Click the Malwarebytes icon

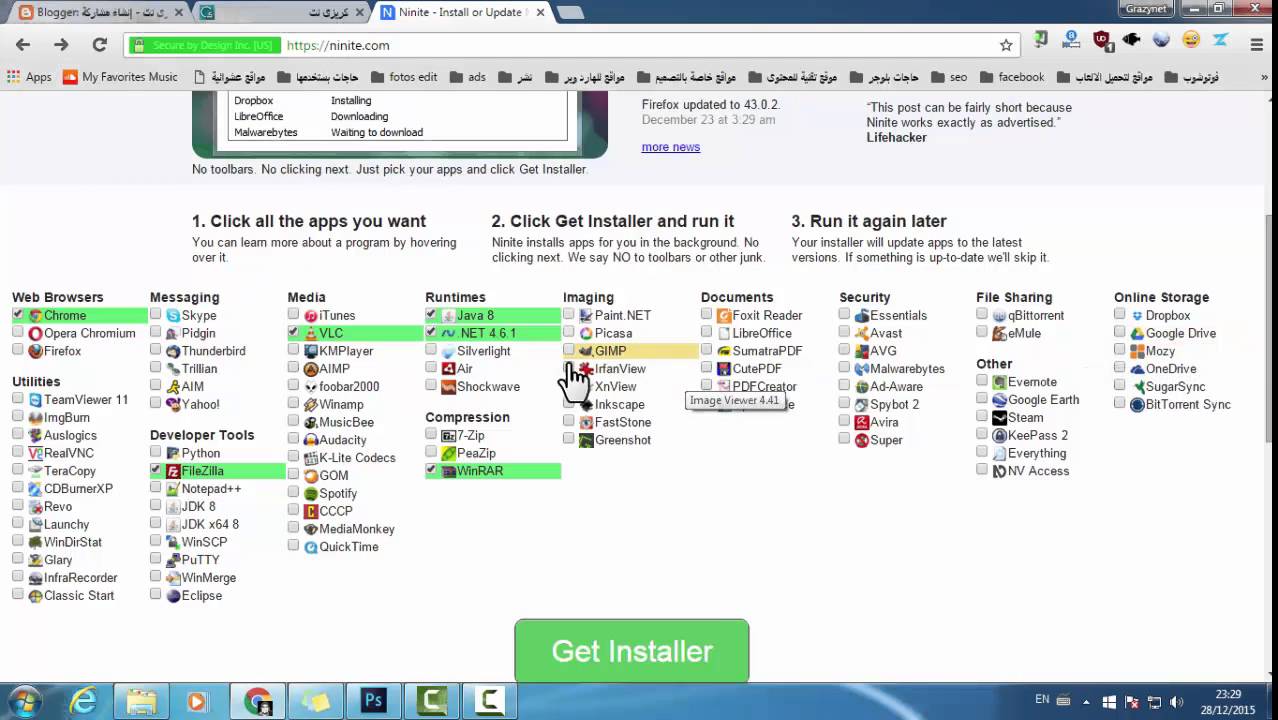coord(862,369)
